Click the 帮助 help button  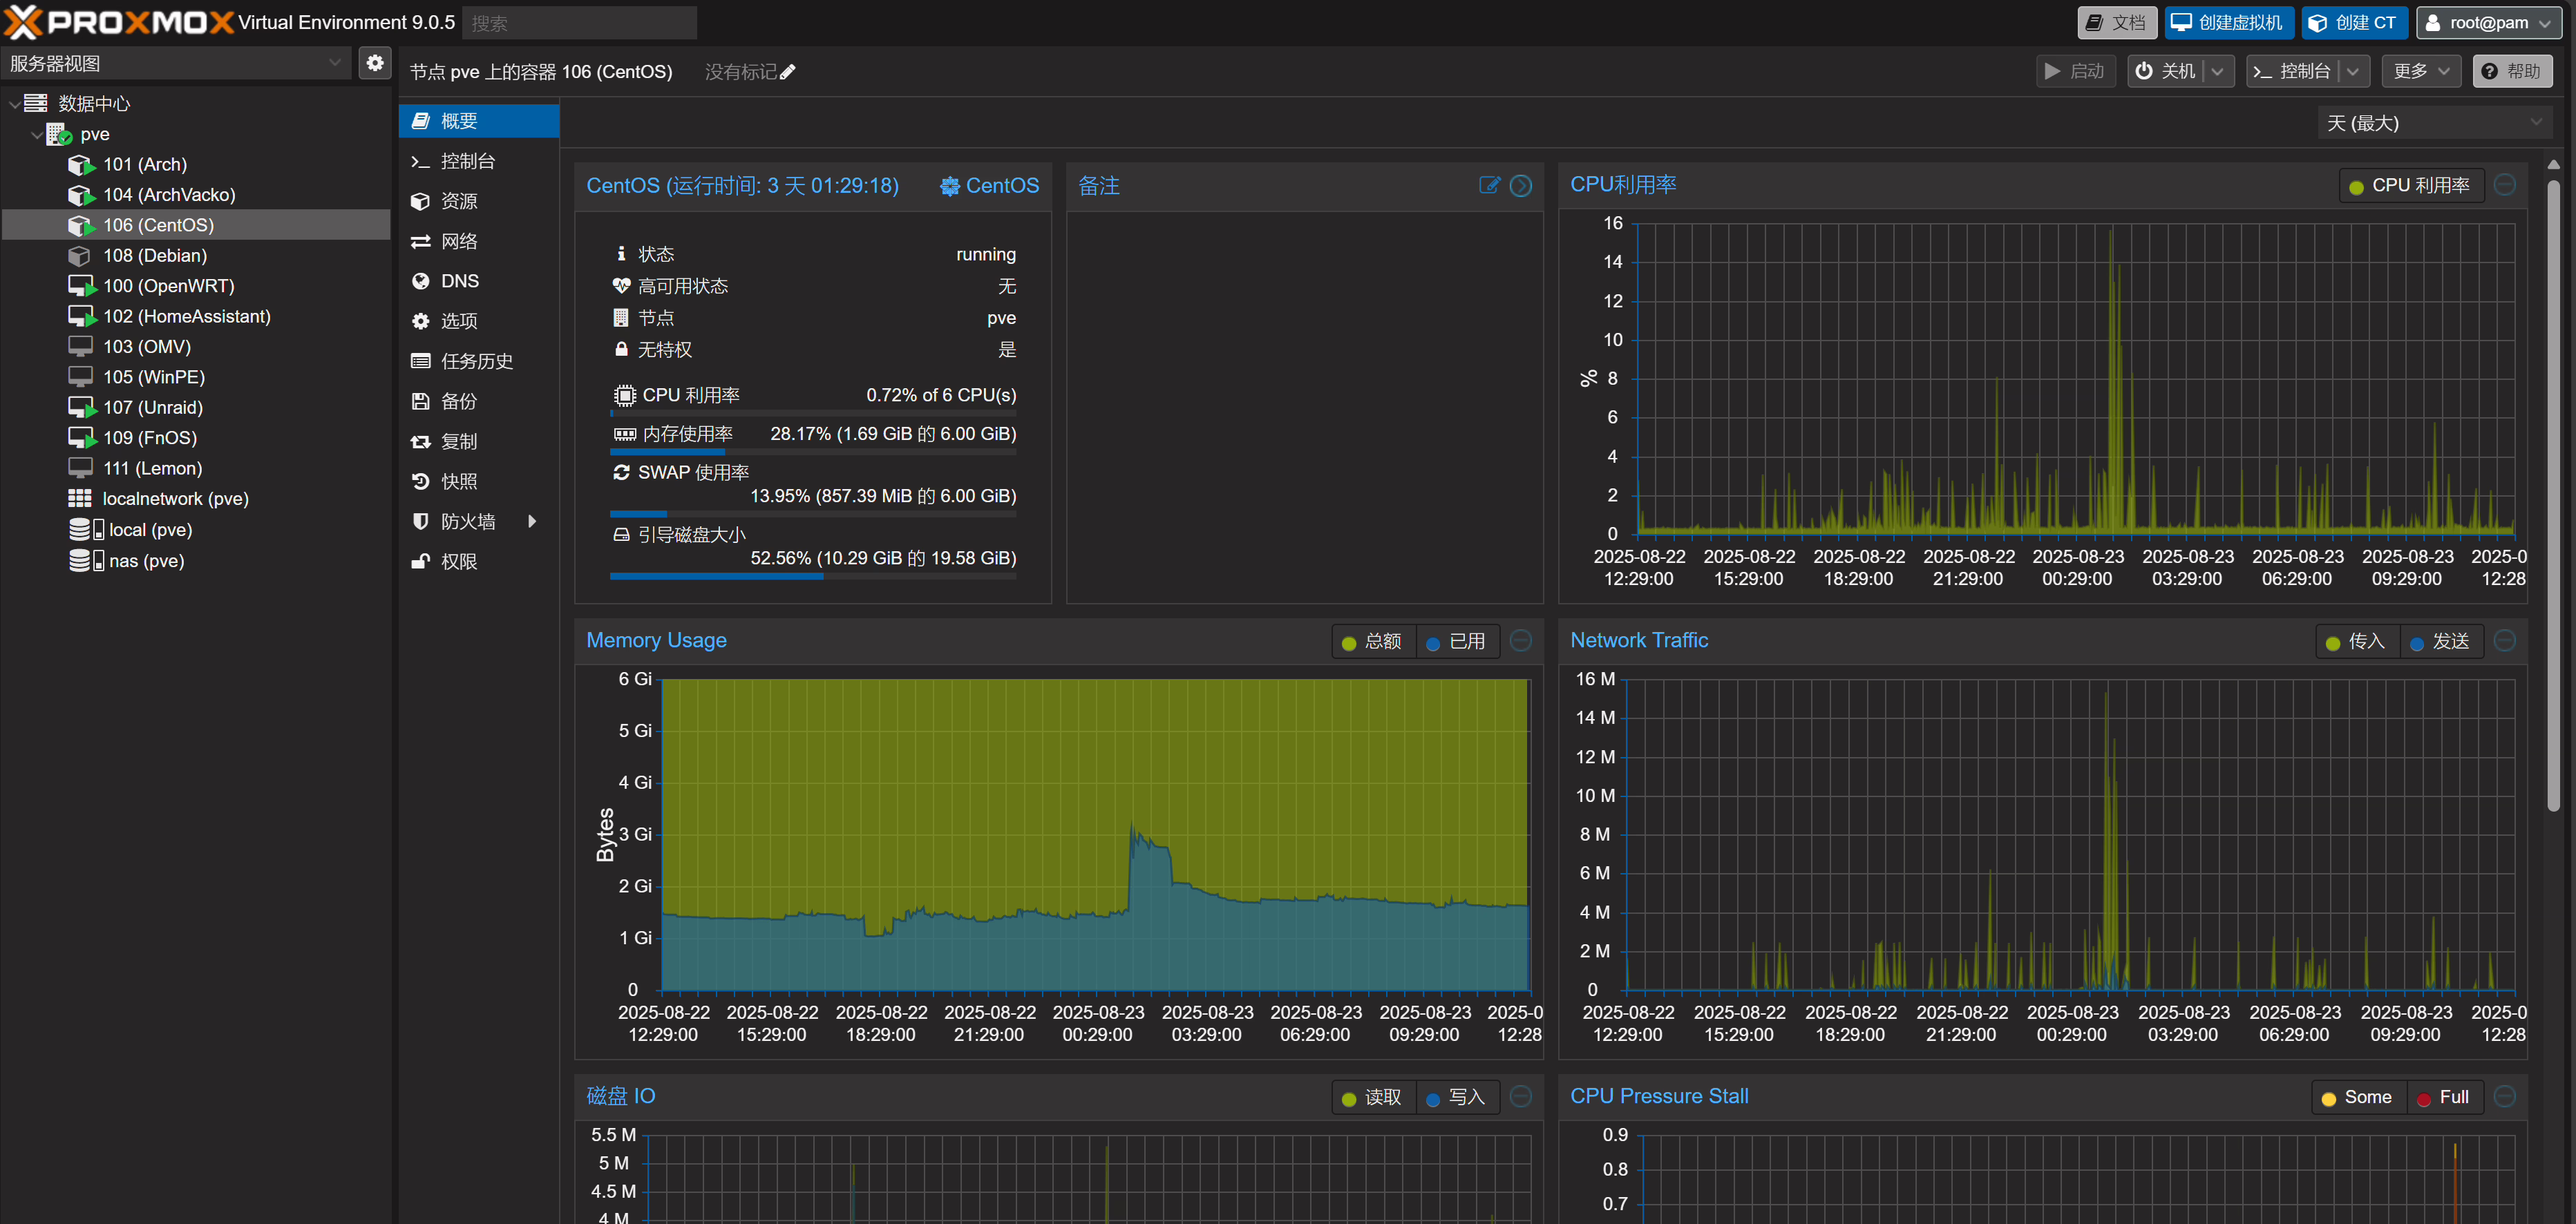point(2511,71)
